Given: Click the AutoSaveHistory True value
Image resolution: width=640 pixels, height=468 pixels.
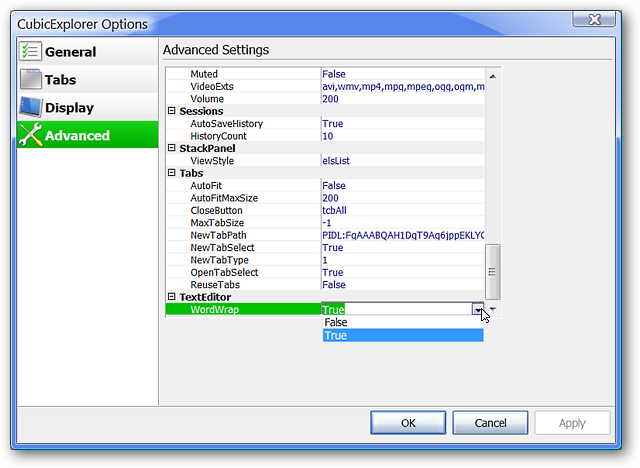Looking at the screenshot, I should click(x=333, y=124).
